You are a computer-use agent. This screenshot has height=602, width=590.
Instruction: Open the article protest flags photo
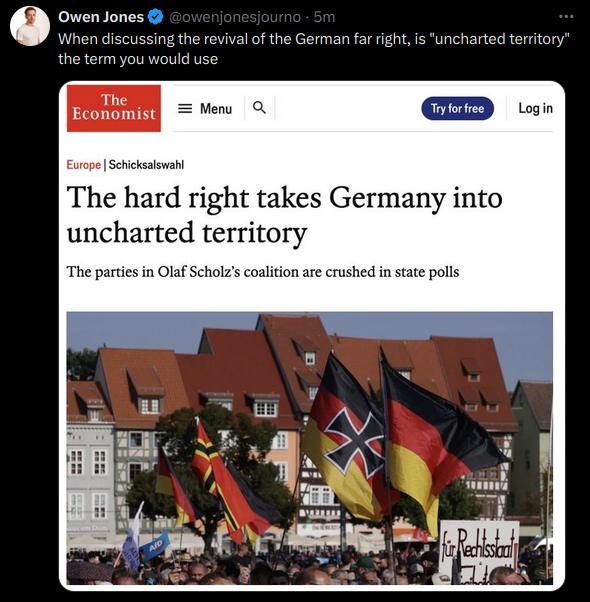[x=310, y=448]
